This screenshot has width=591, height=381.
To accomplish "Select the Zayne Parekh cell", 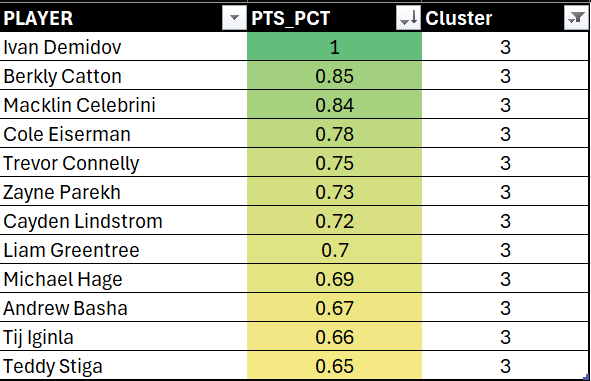I will 123,192.
